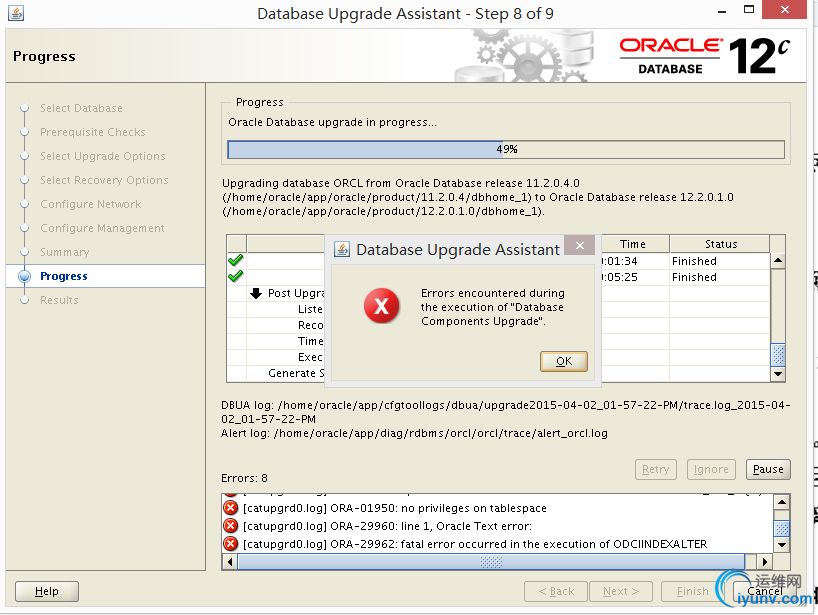Viewport: 818px width, 615px height.
Task: Click the Cancel button
Action: [x=764, y=591]
